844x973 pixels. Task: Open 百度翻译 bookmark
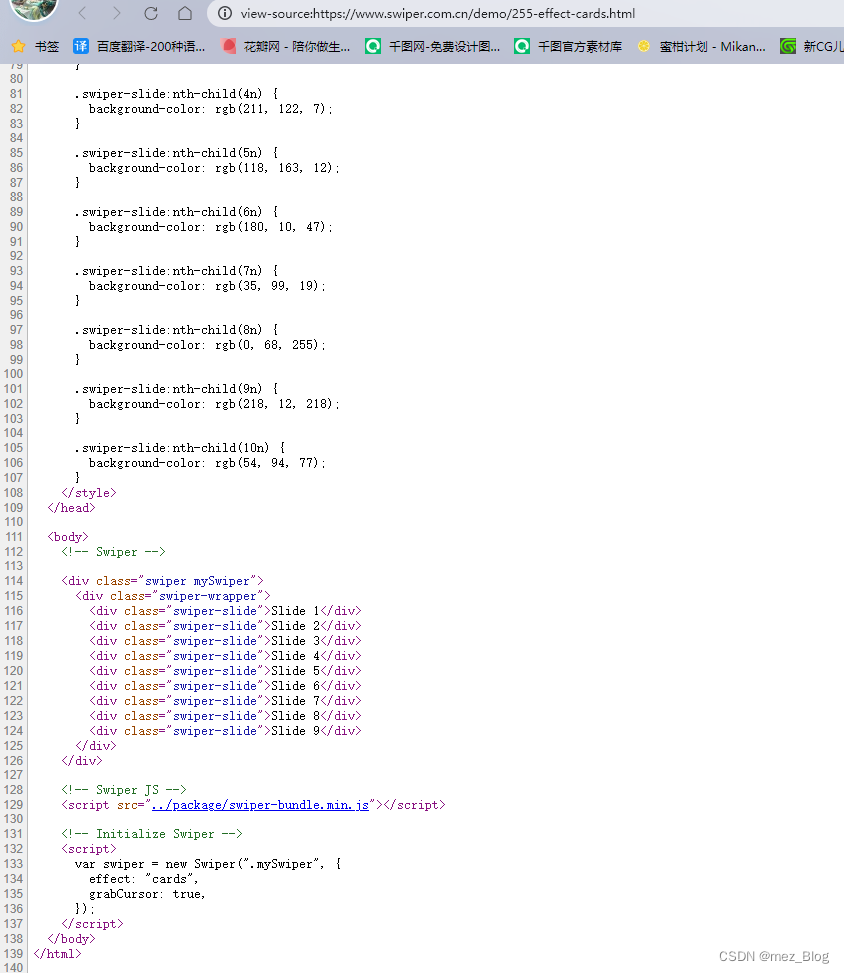tap(140, 47)
